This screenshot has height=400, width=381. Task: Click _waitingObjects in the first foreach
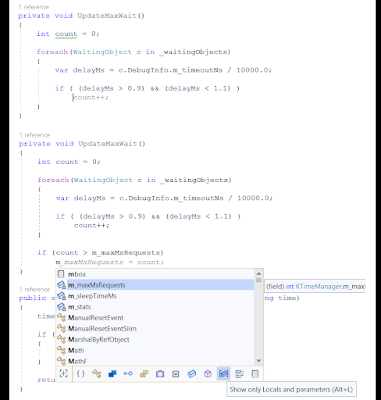[193, 52]
